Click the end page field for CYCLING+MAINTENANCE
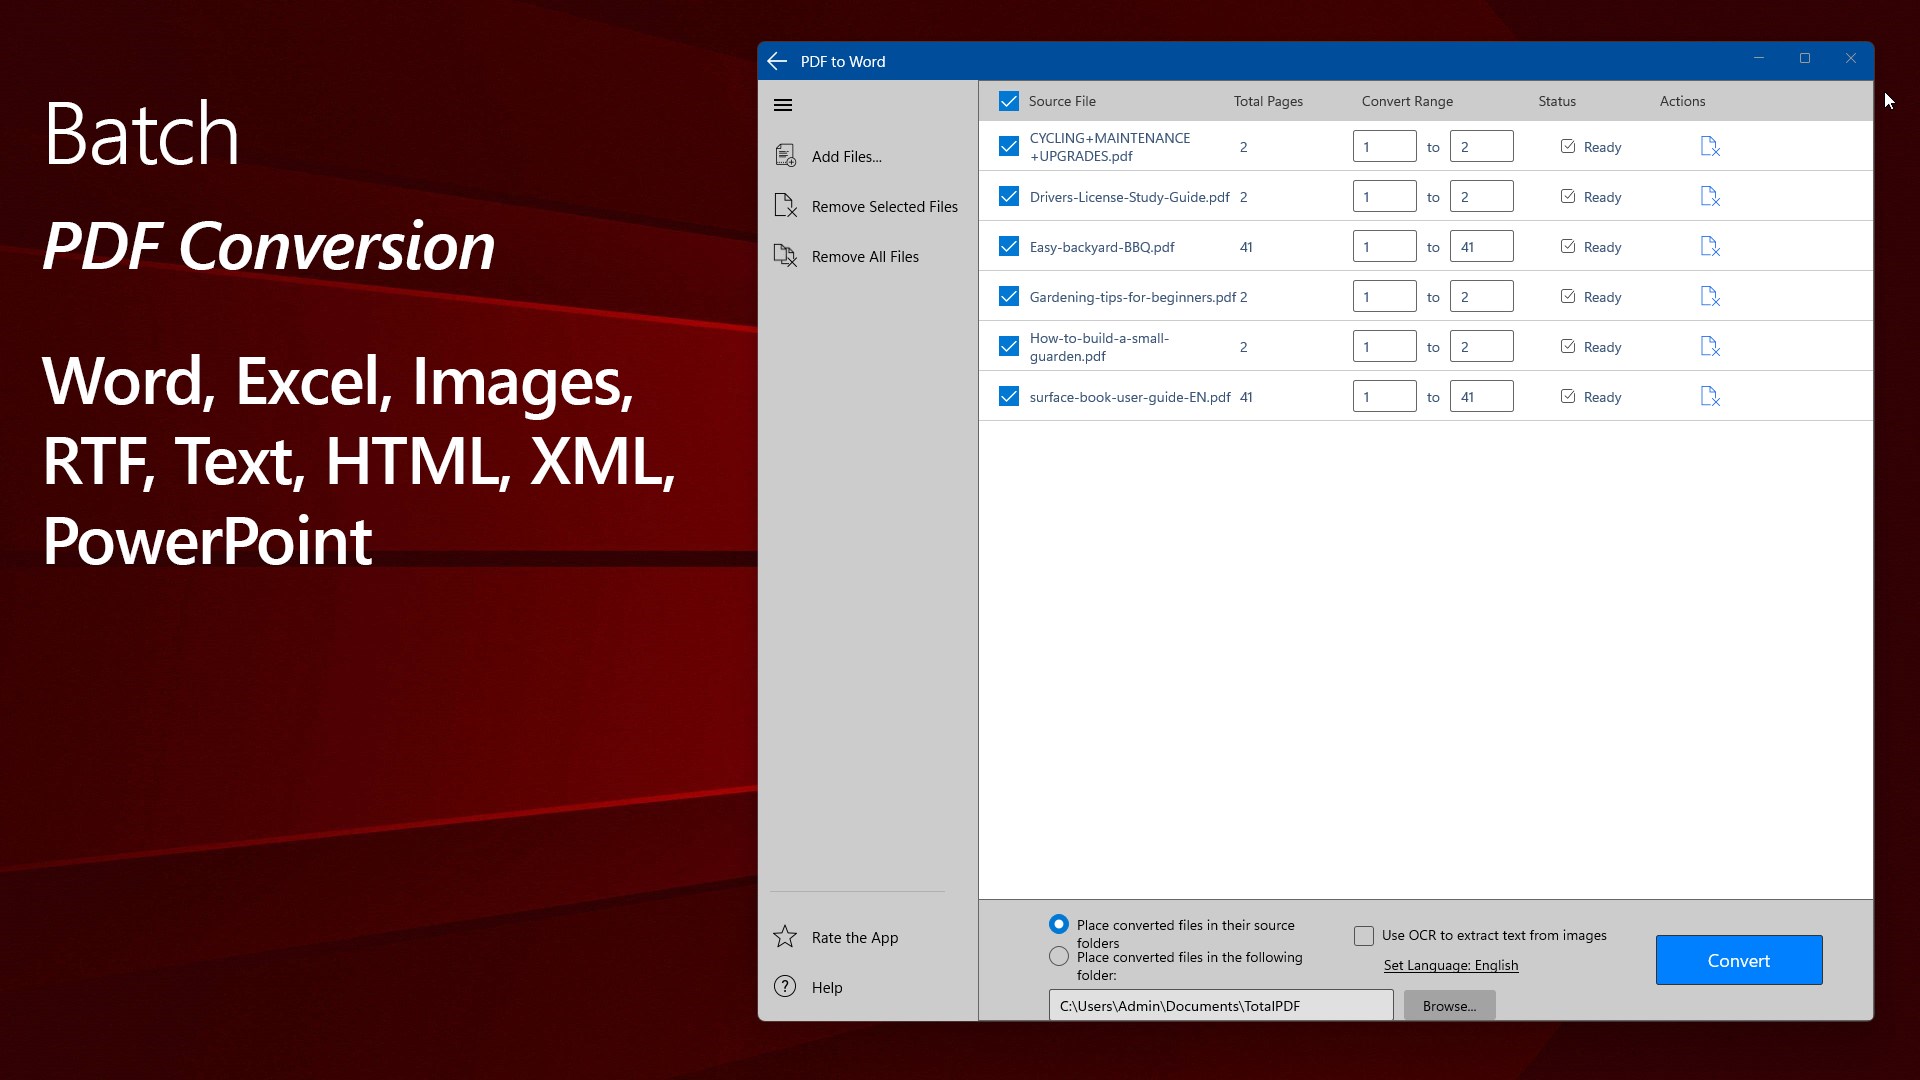This screenshot has width=1920, height=1080. point(1481,147)
